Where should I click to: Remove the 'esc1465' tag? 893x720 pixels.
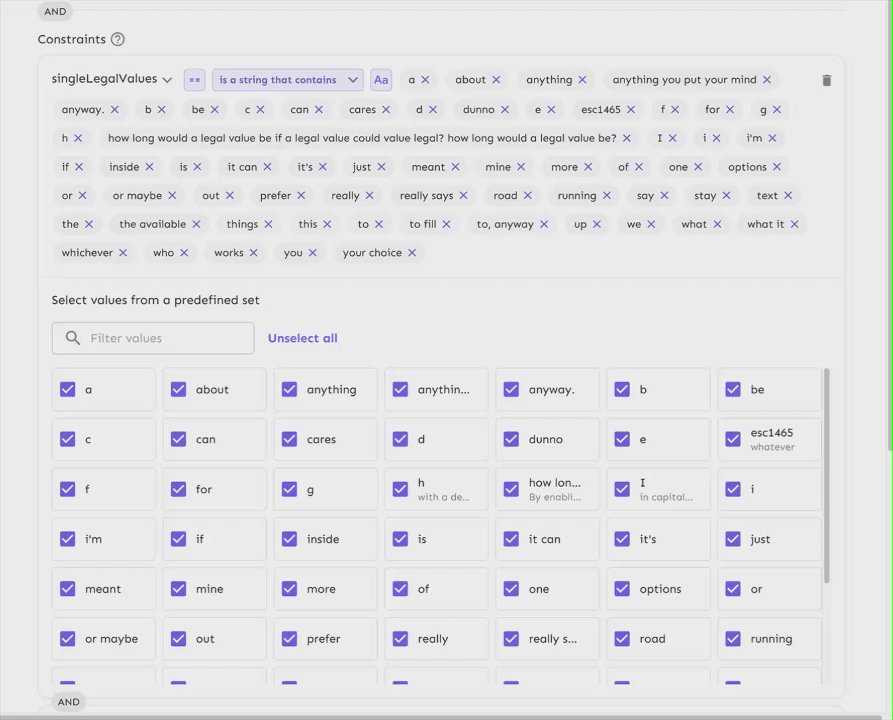[630, 109]
